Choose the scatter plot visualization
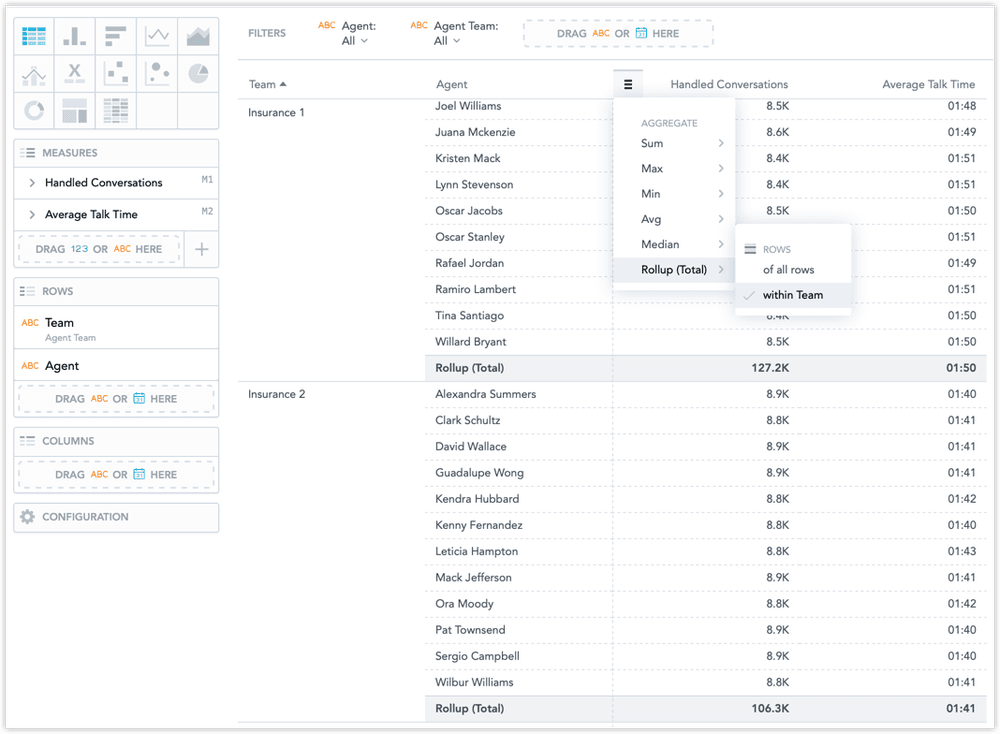 [115, 73]
